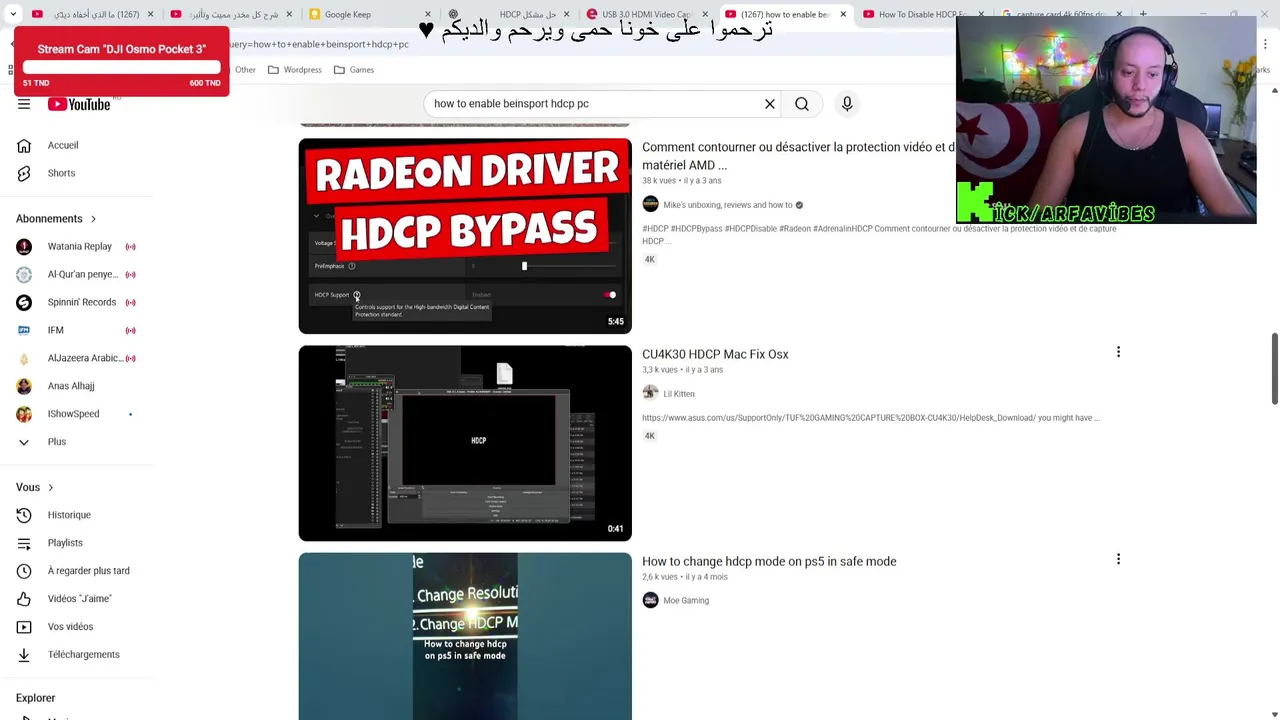Click the magnifying glass search button
The height and width of the screenshot is (720, 1280).
[802, 104]
